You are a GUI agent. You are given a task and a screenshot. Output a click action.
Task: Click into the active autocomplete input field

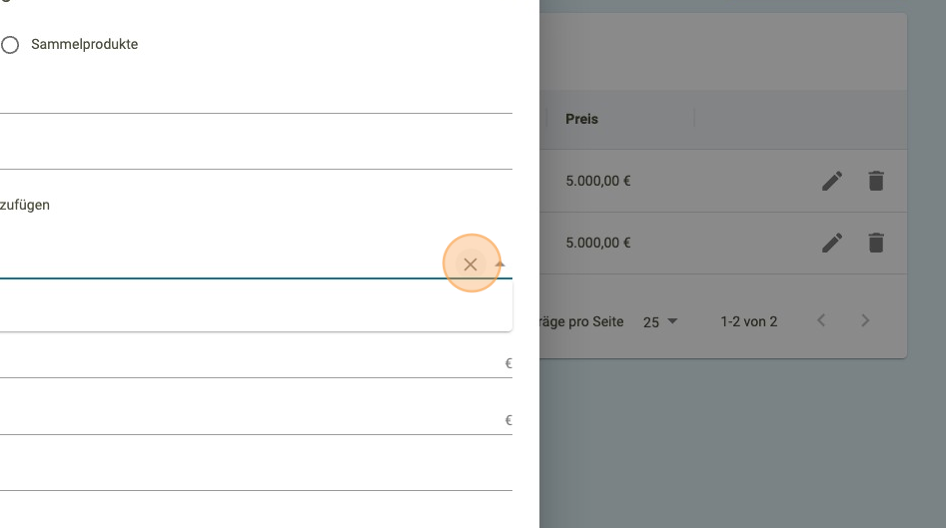tap(220, 263)
